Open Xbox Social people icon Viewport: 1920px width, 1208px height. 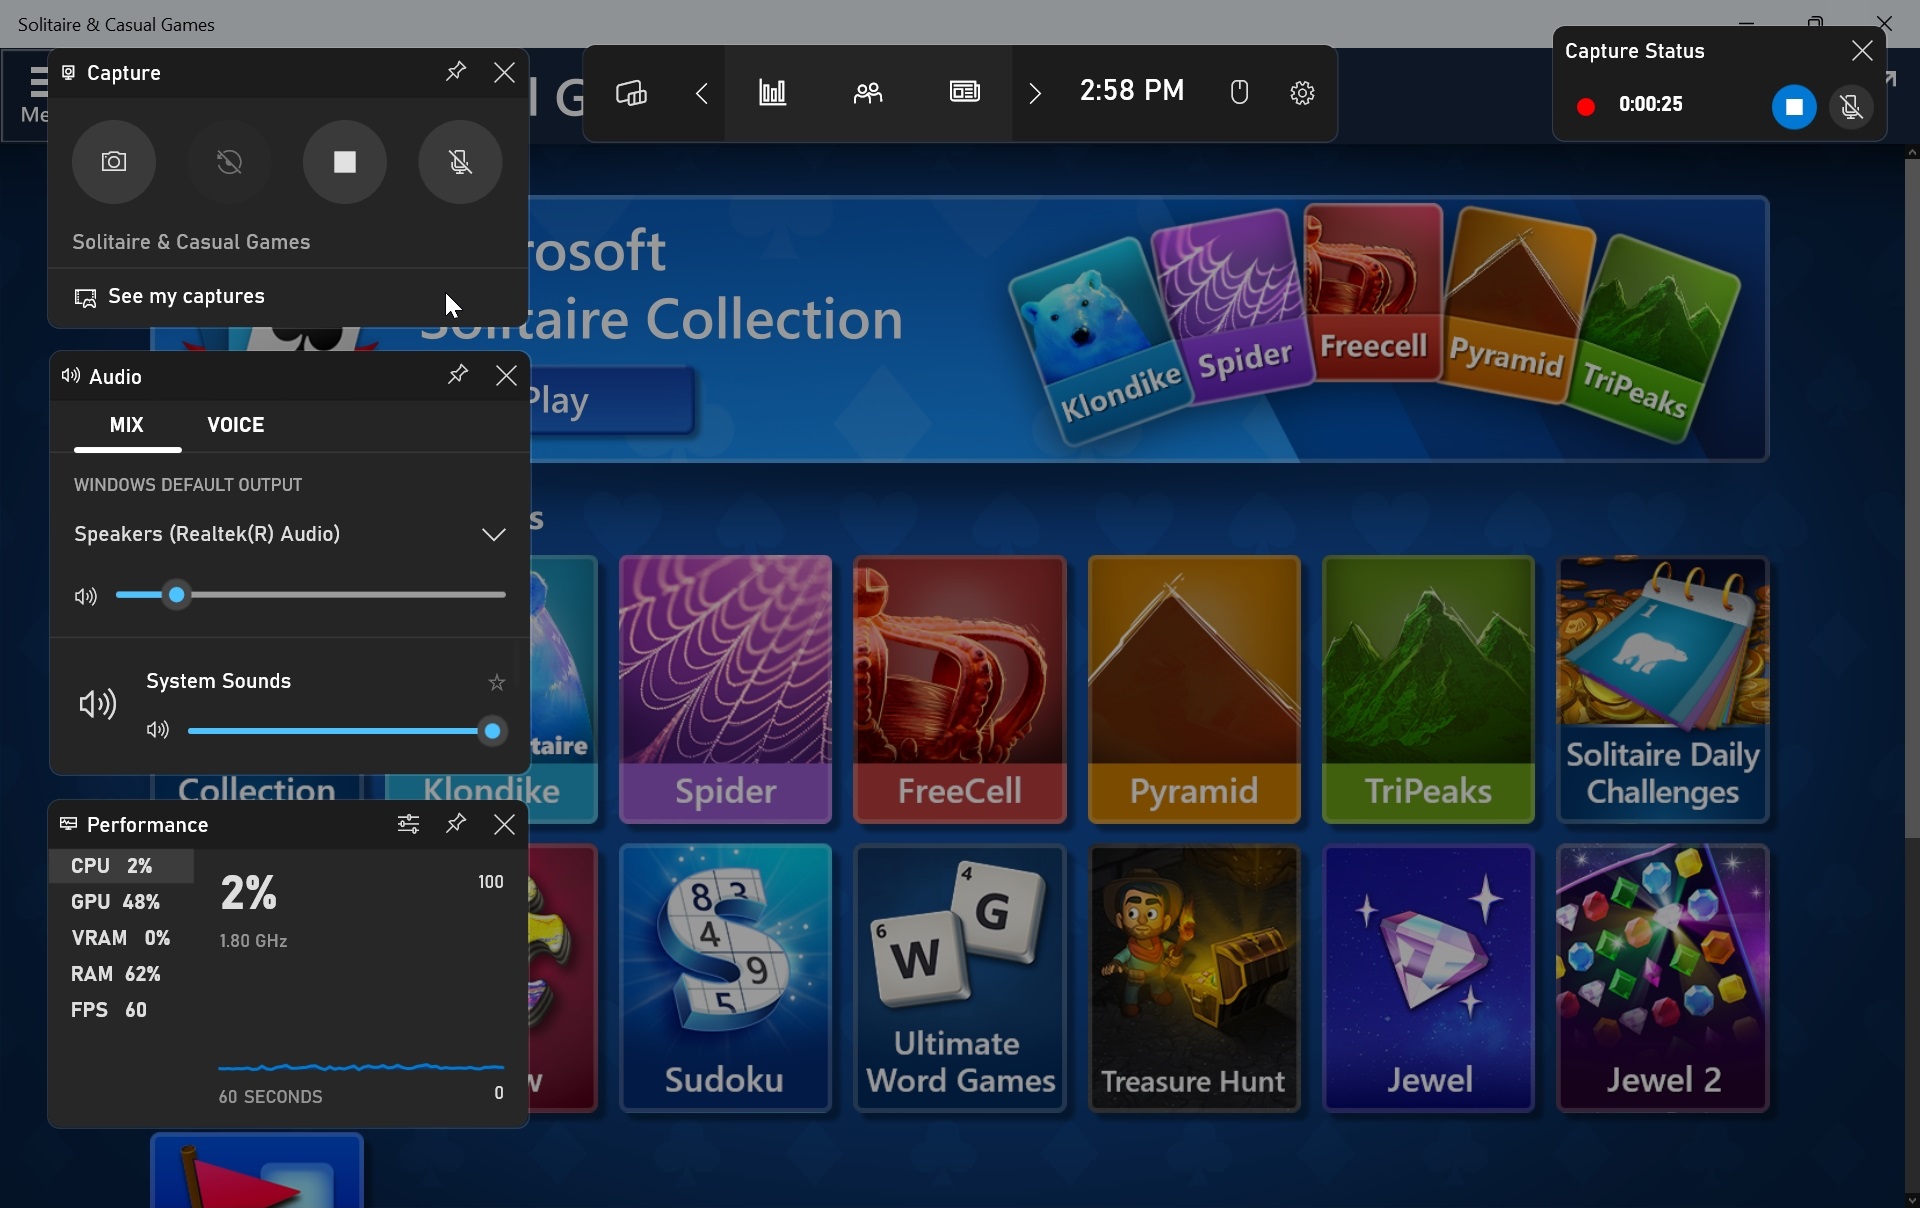[x=867, y=93]
